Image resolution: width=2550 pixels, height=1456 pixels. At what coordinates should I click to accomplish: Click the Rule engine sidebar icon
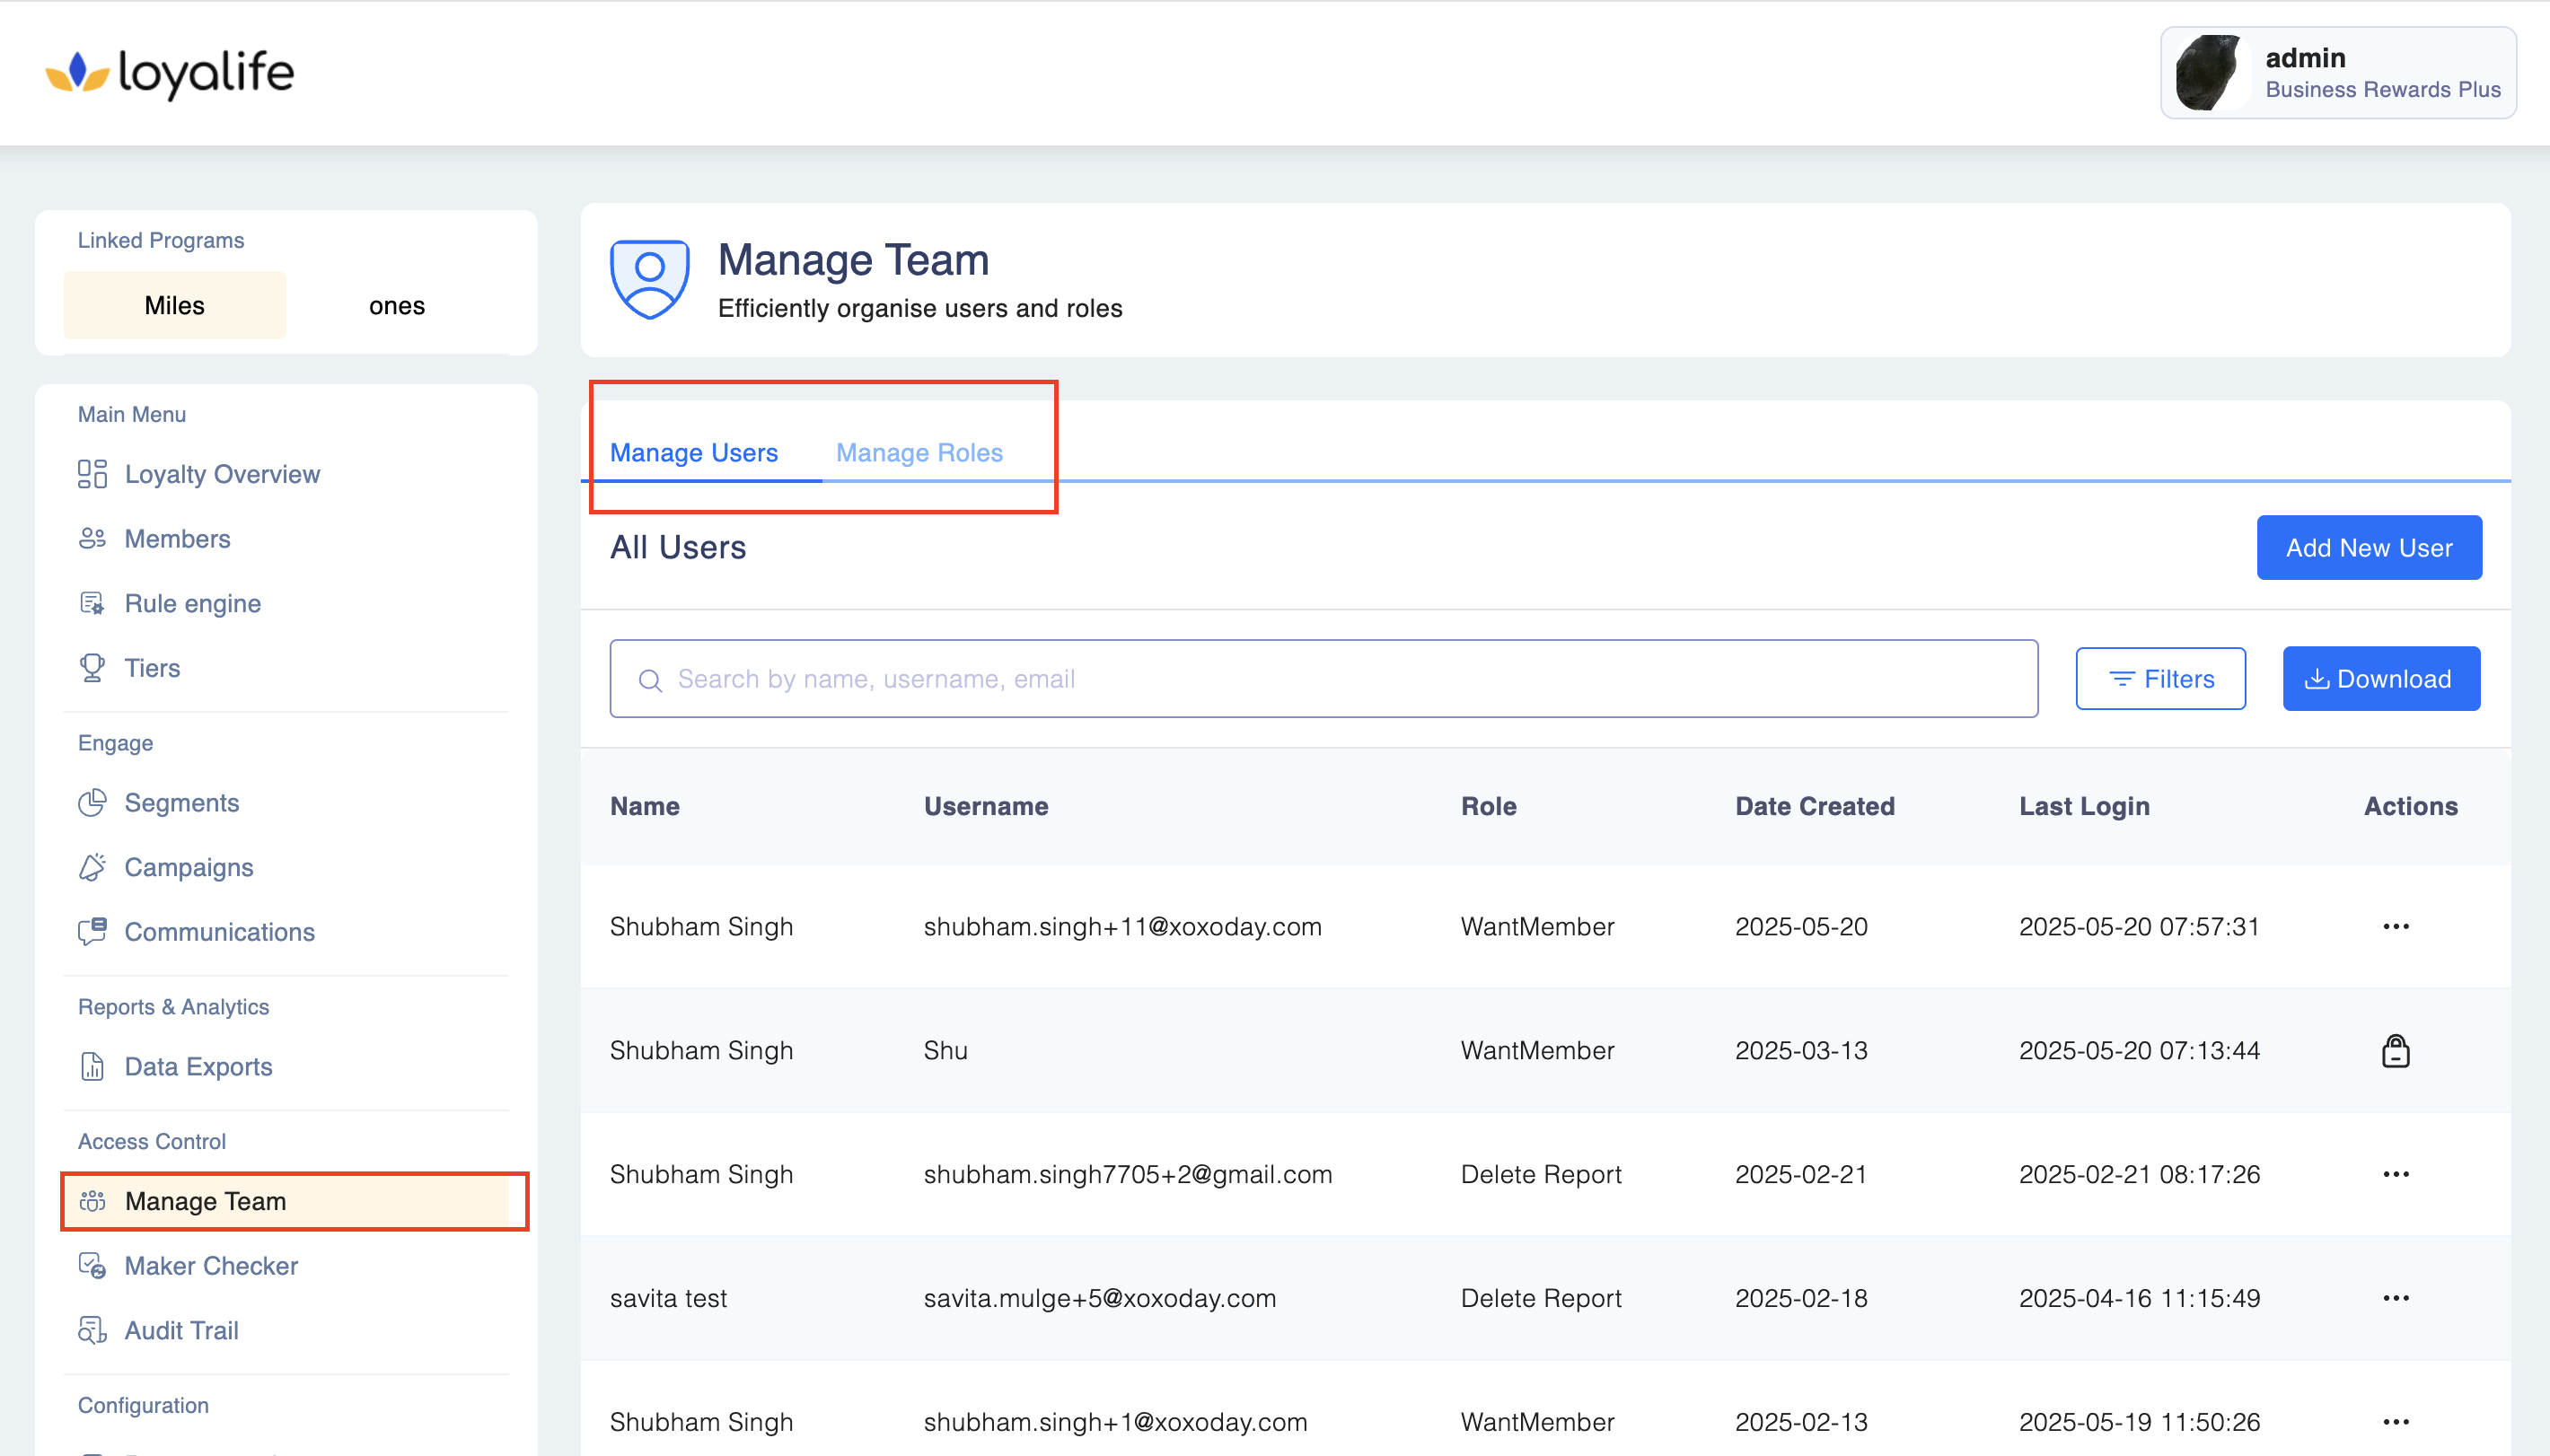(x=92, y=603)
